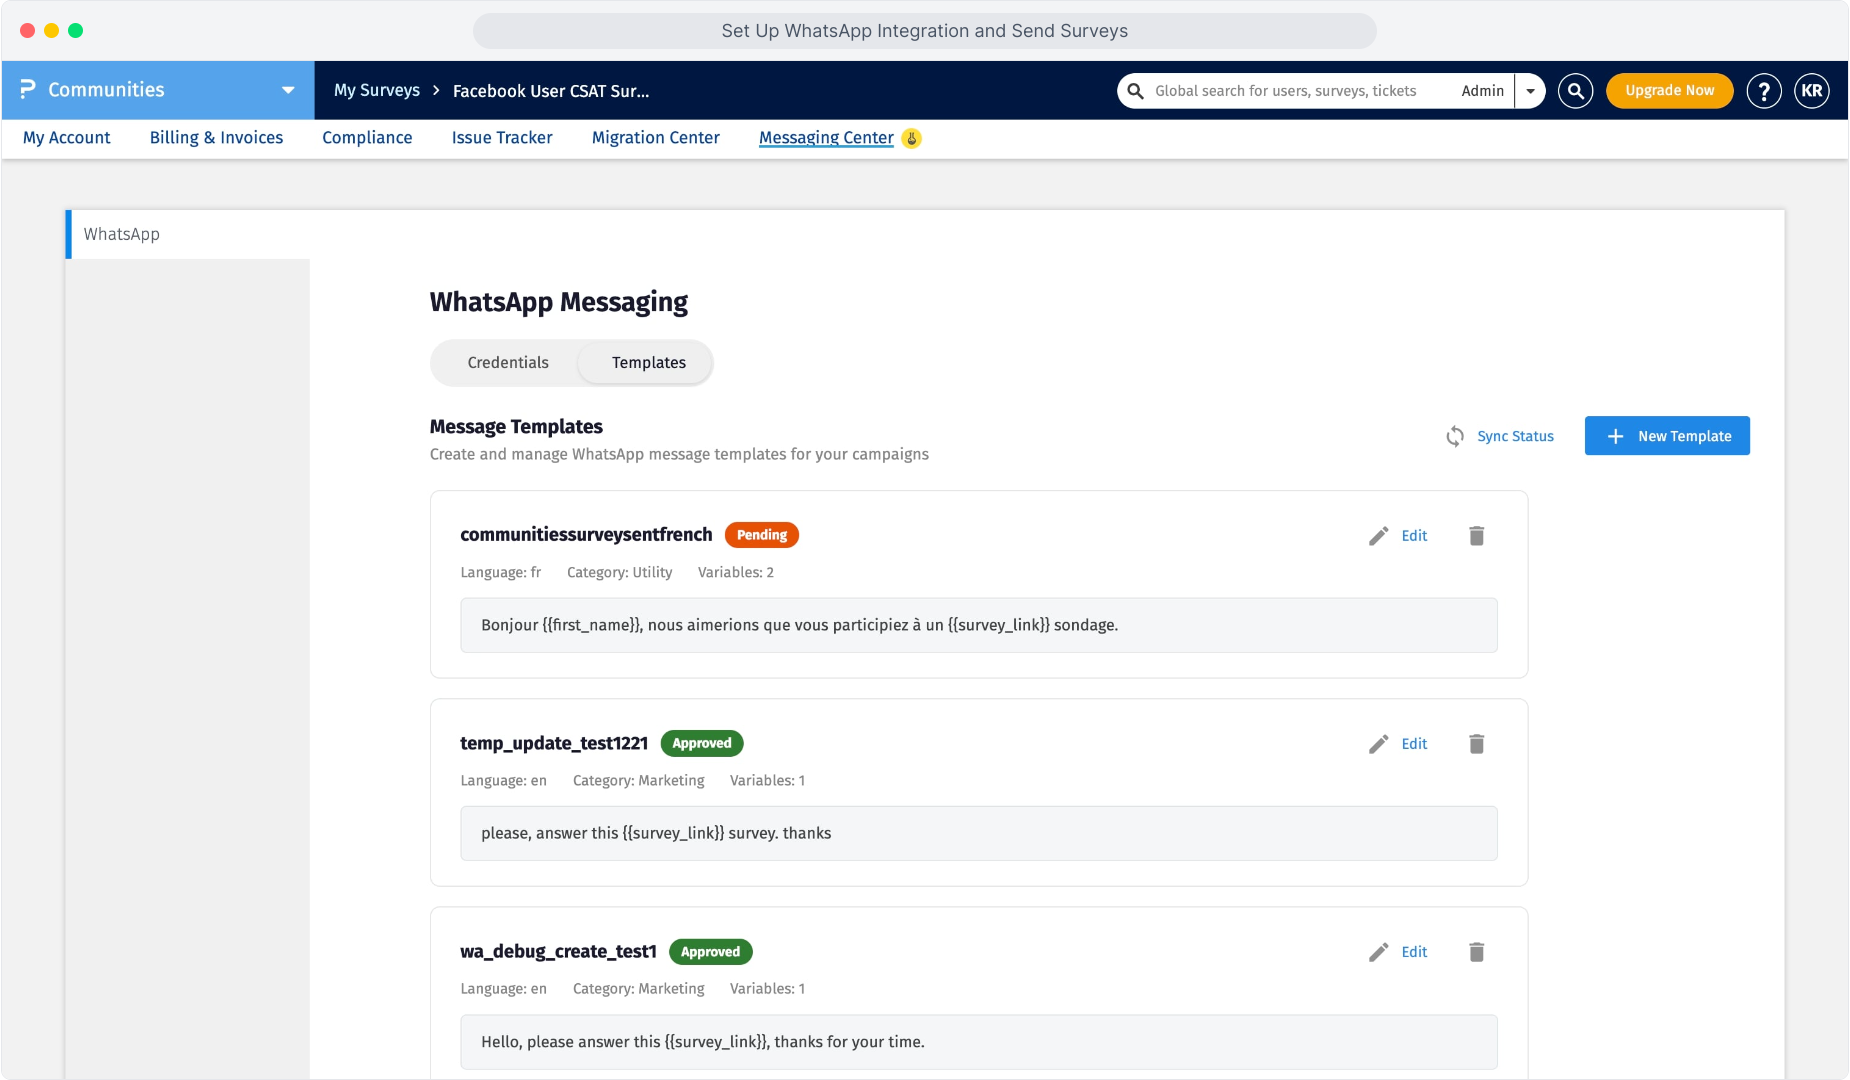The image size is (1850, 1080).
Task: Switch to the Credentials tab
Action: [x=508, y=363]
